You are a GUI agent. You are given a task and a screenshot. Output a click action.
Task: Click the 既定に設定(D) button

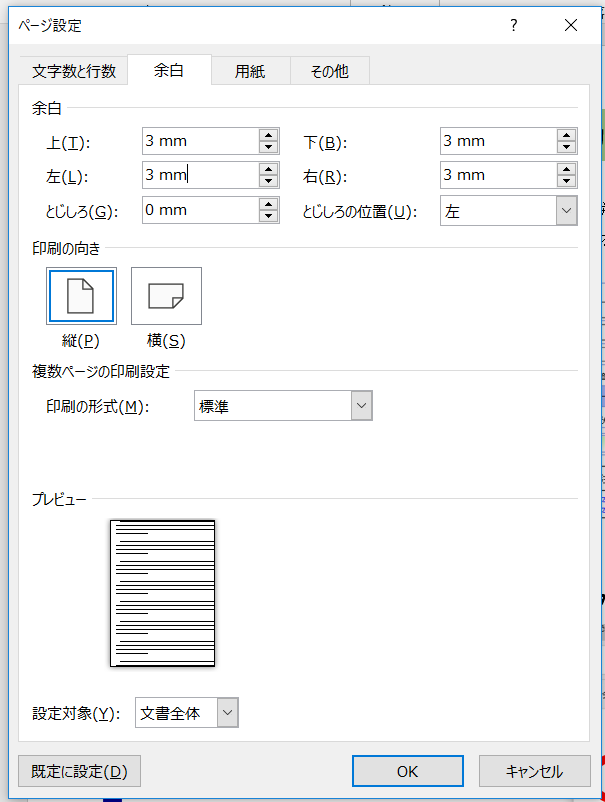pos(79,771)
